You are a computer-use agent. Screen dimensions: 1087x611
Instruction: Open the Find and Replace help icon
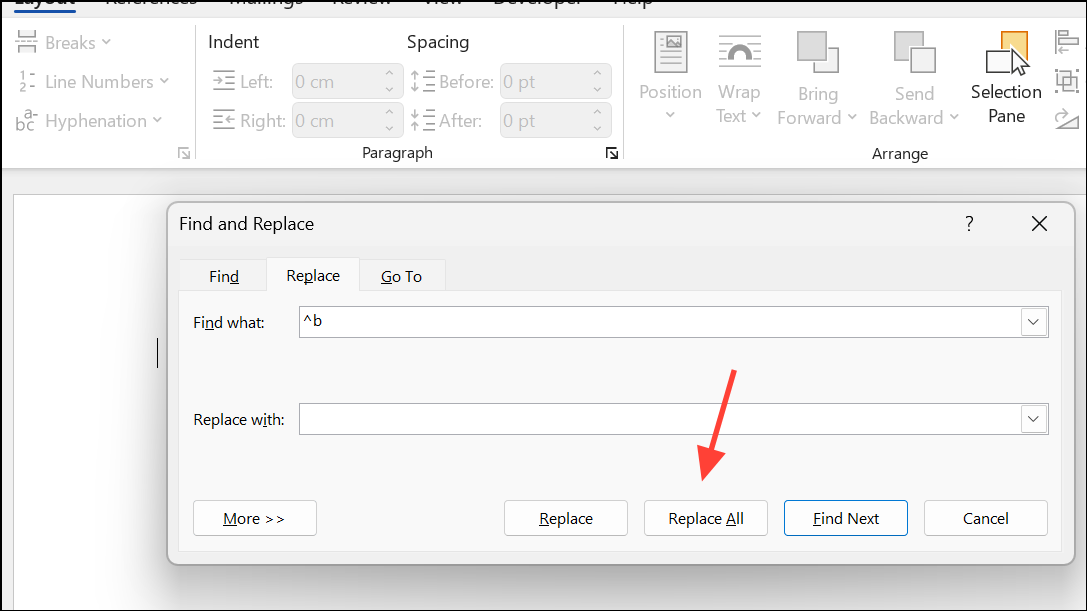point(969,224)
